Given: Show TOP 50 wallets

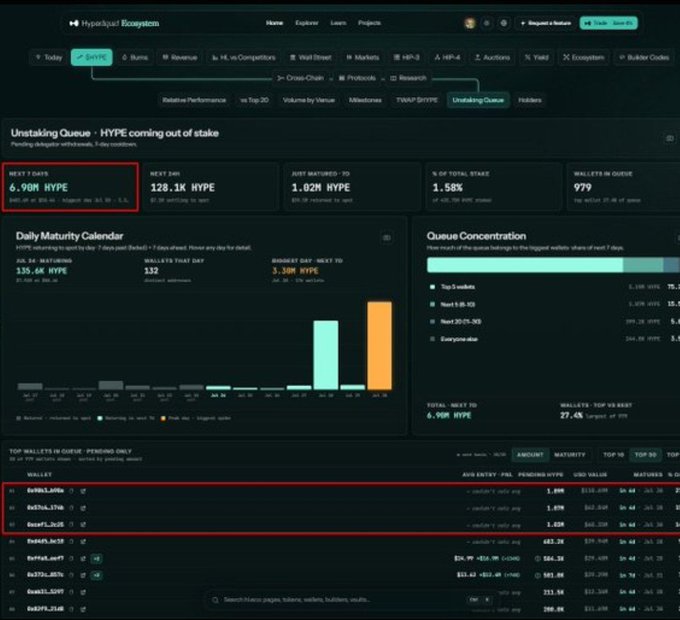Looking at the screenshot, I should click(645, 454).
